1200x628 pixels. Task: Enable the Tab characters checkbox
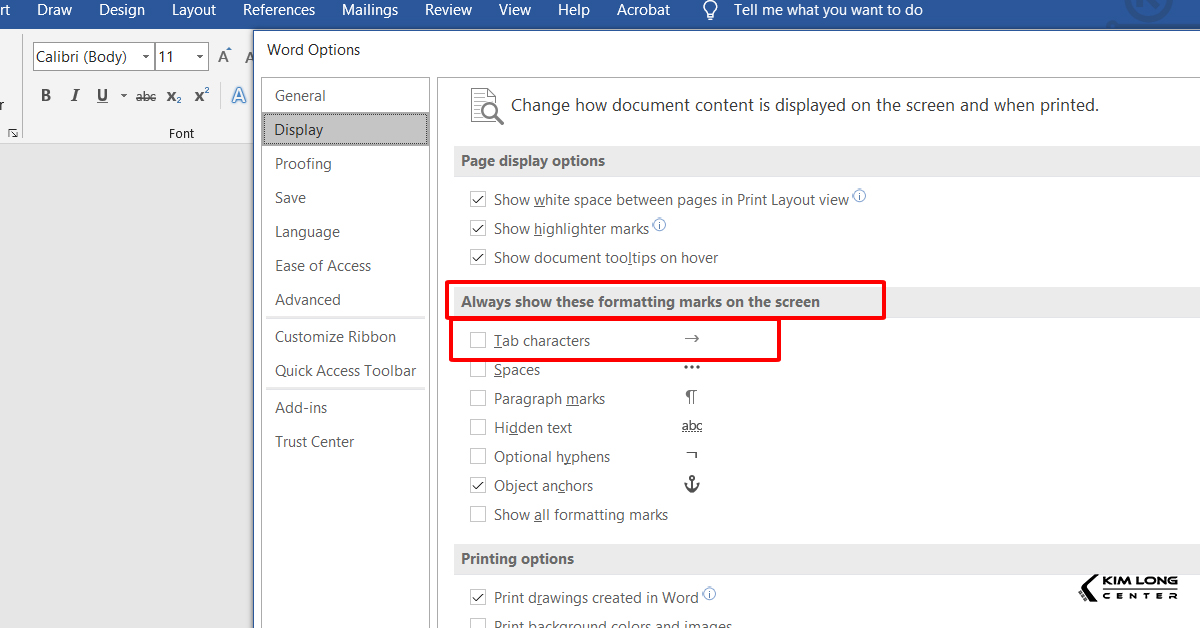(478, 341)
